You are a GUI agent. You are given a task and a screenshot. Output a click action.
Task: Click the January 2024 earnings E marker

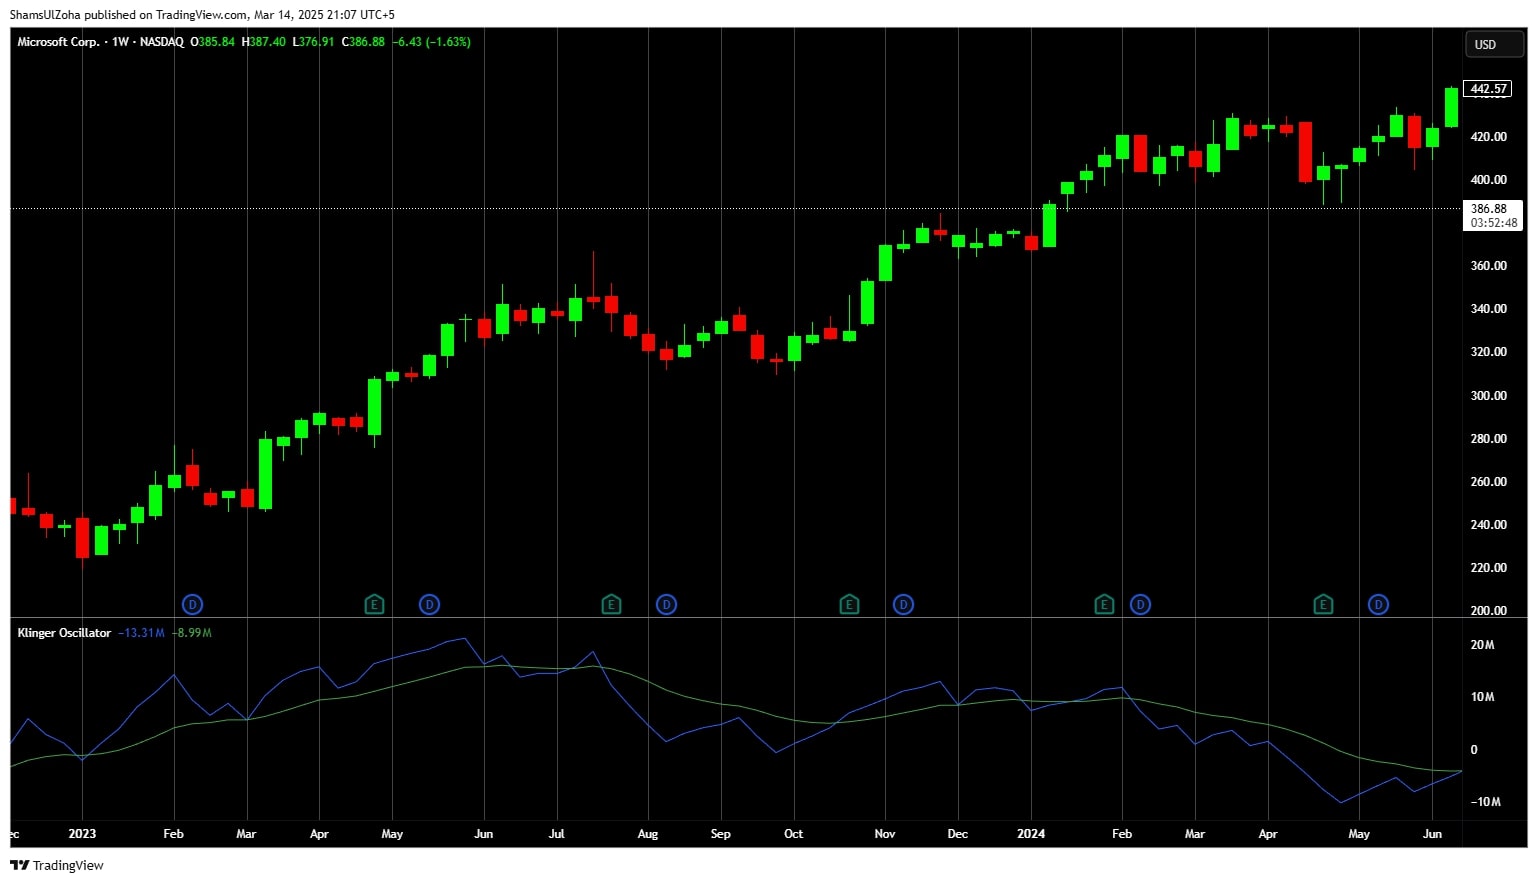(1104, 604)
